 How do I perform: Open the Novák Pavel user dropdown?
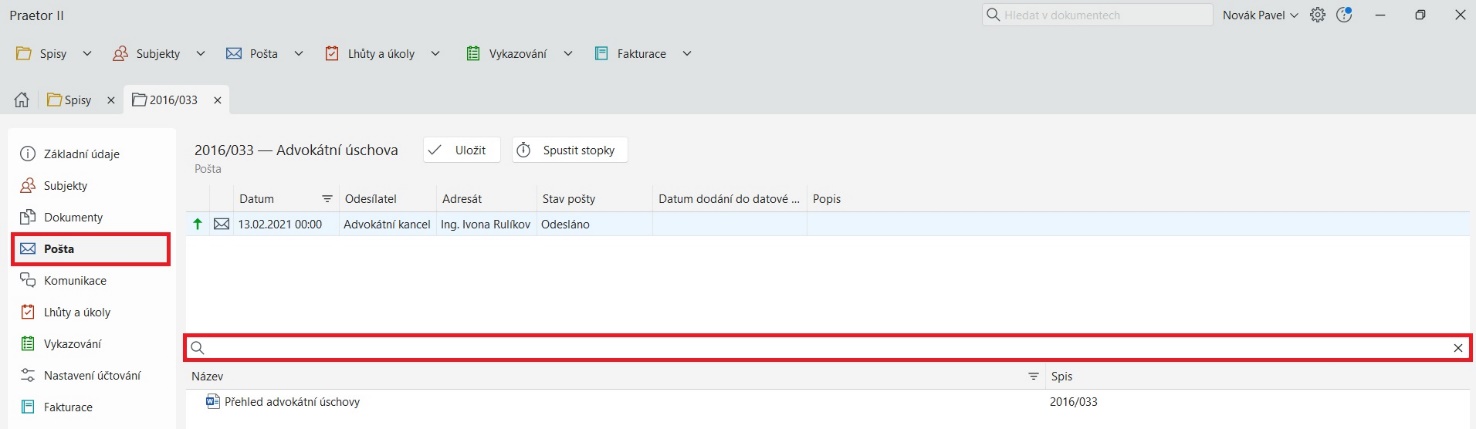tap(1258, 15)
